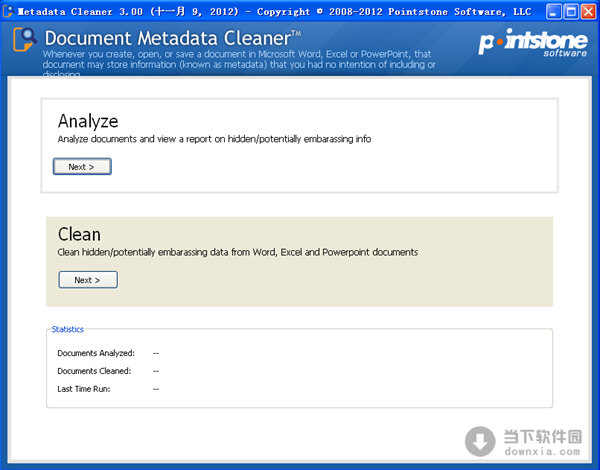600x470 pixels.
Task: Click the 'Documents Analyzed:' label
Action: click(96, 353)
